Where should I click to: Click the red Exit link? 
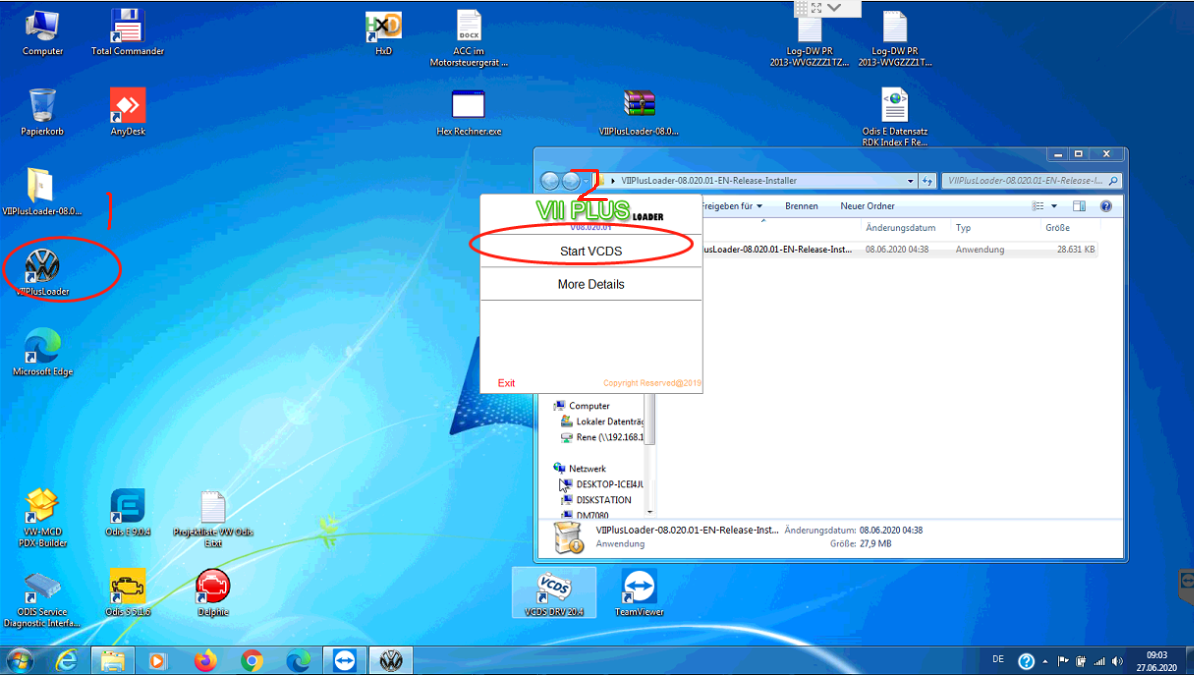tap(506, 383)
